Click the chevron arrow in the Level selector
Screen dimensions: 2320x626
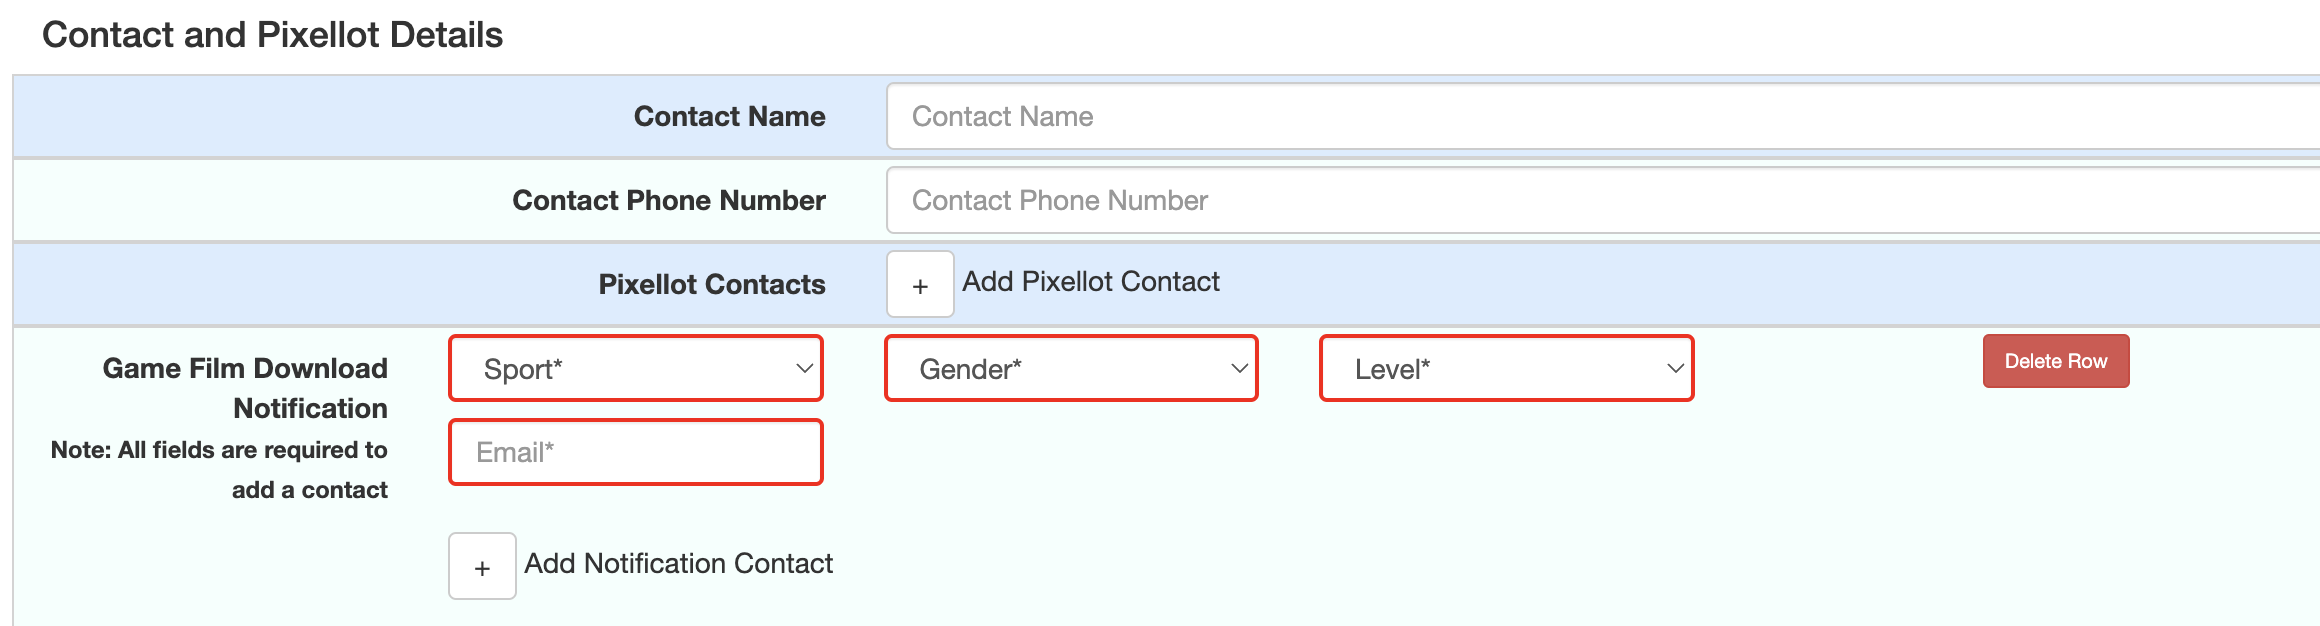[1675, 368]
